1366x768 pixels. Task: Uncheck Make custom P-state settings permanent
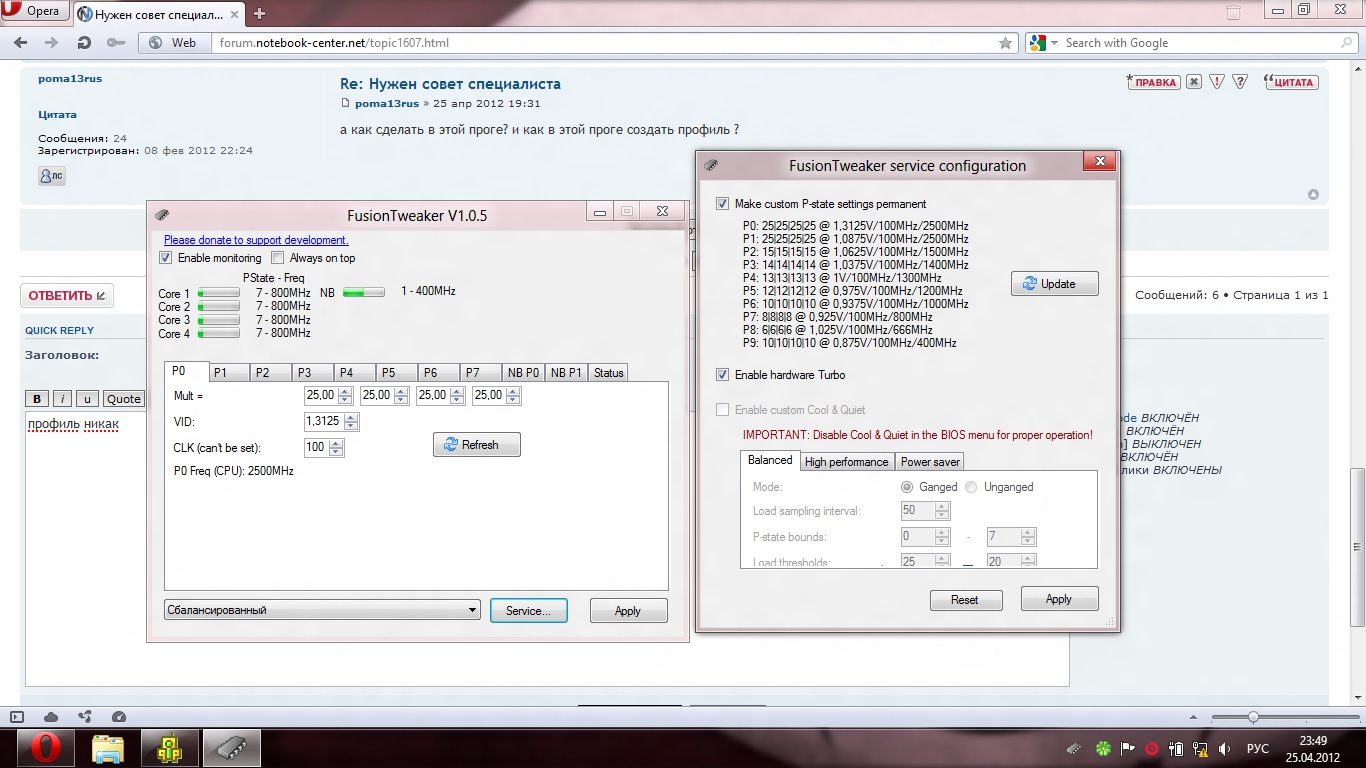click(723, 204)
